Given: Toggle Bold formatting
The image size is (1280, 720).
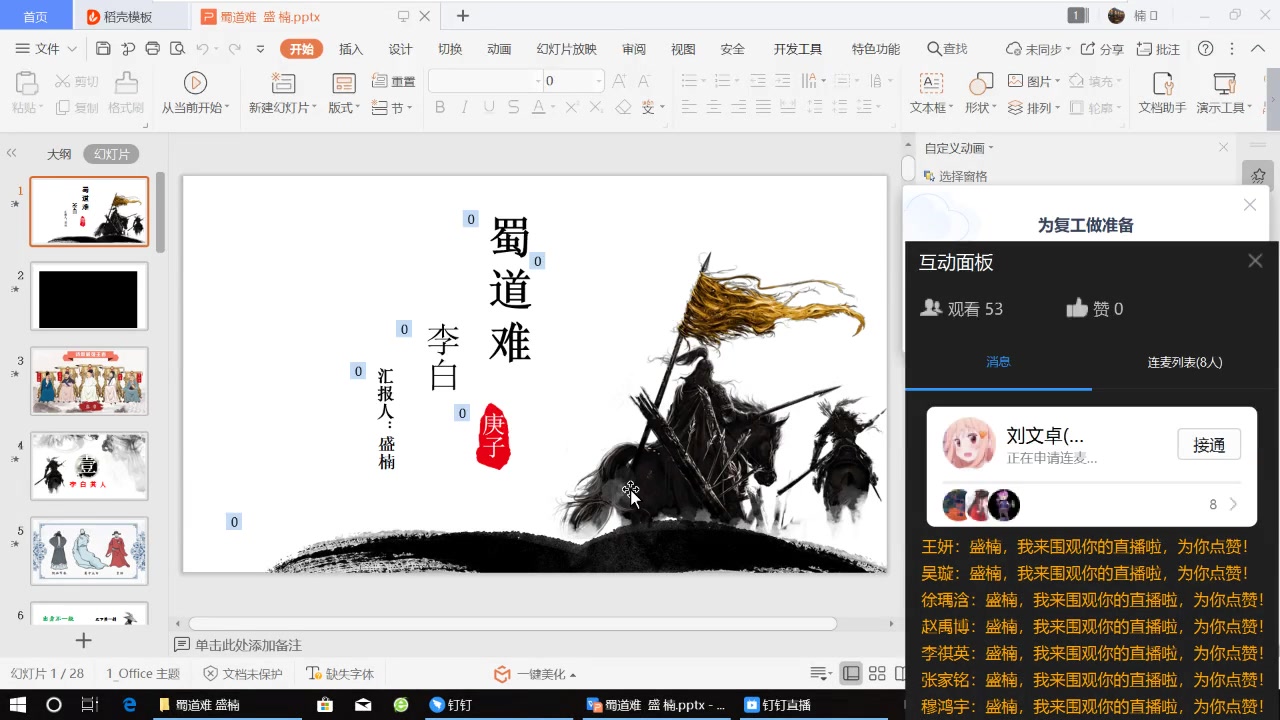Looking at the screenshot, I should coord(439,107).
